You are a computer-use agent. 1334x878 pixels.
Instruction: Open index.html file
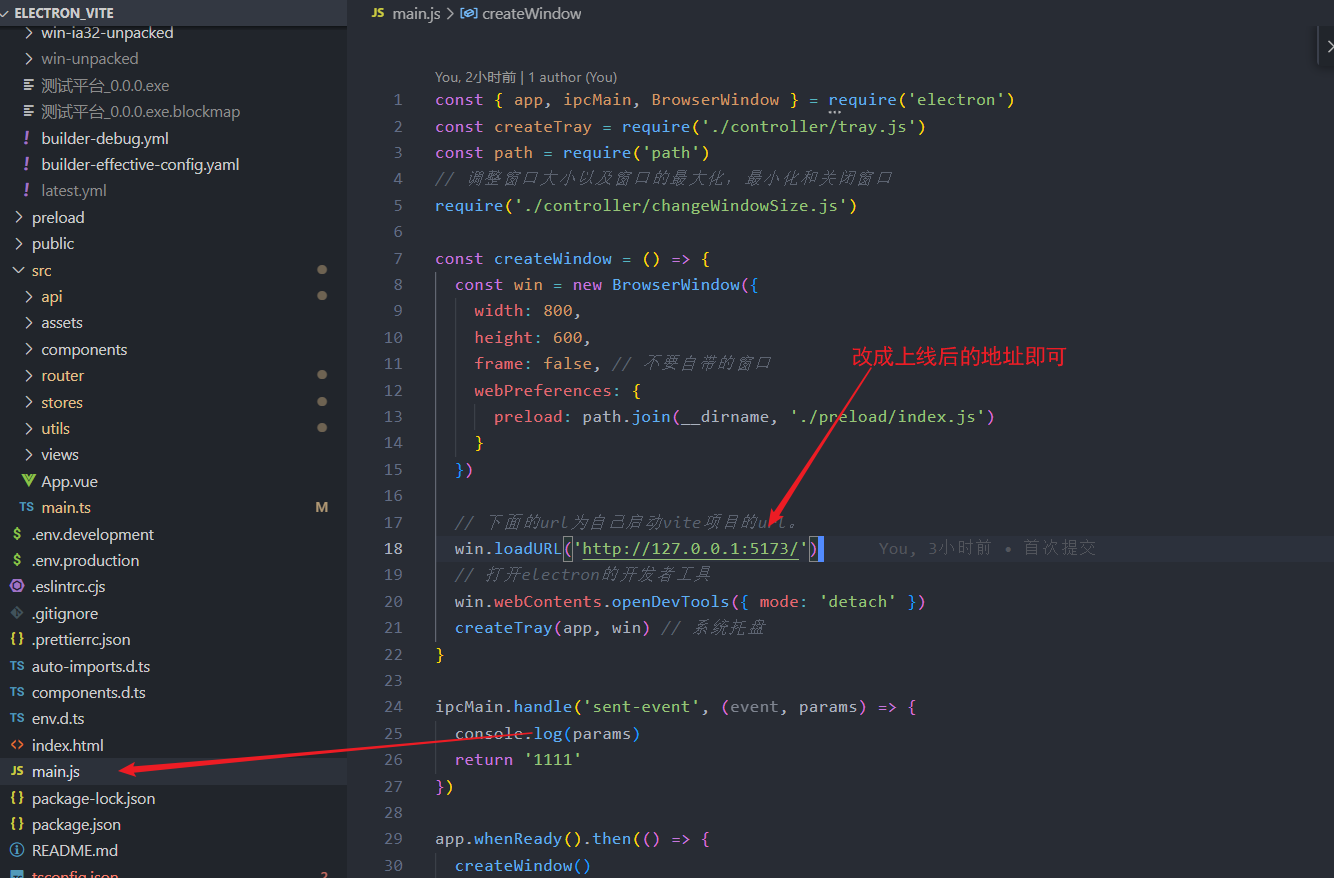(x=68, y=746)
